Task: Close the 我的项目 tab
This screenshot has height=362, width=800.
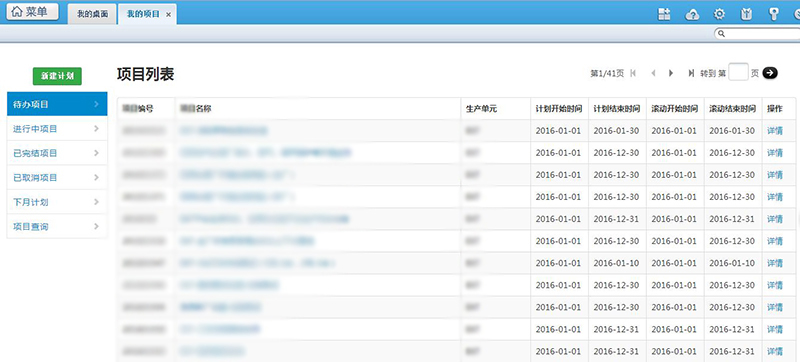Action: tap(168, 15)
